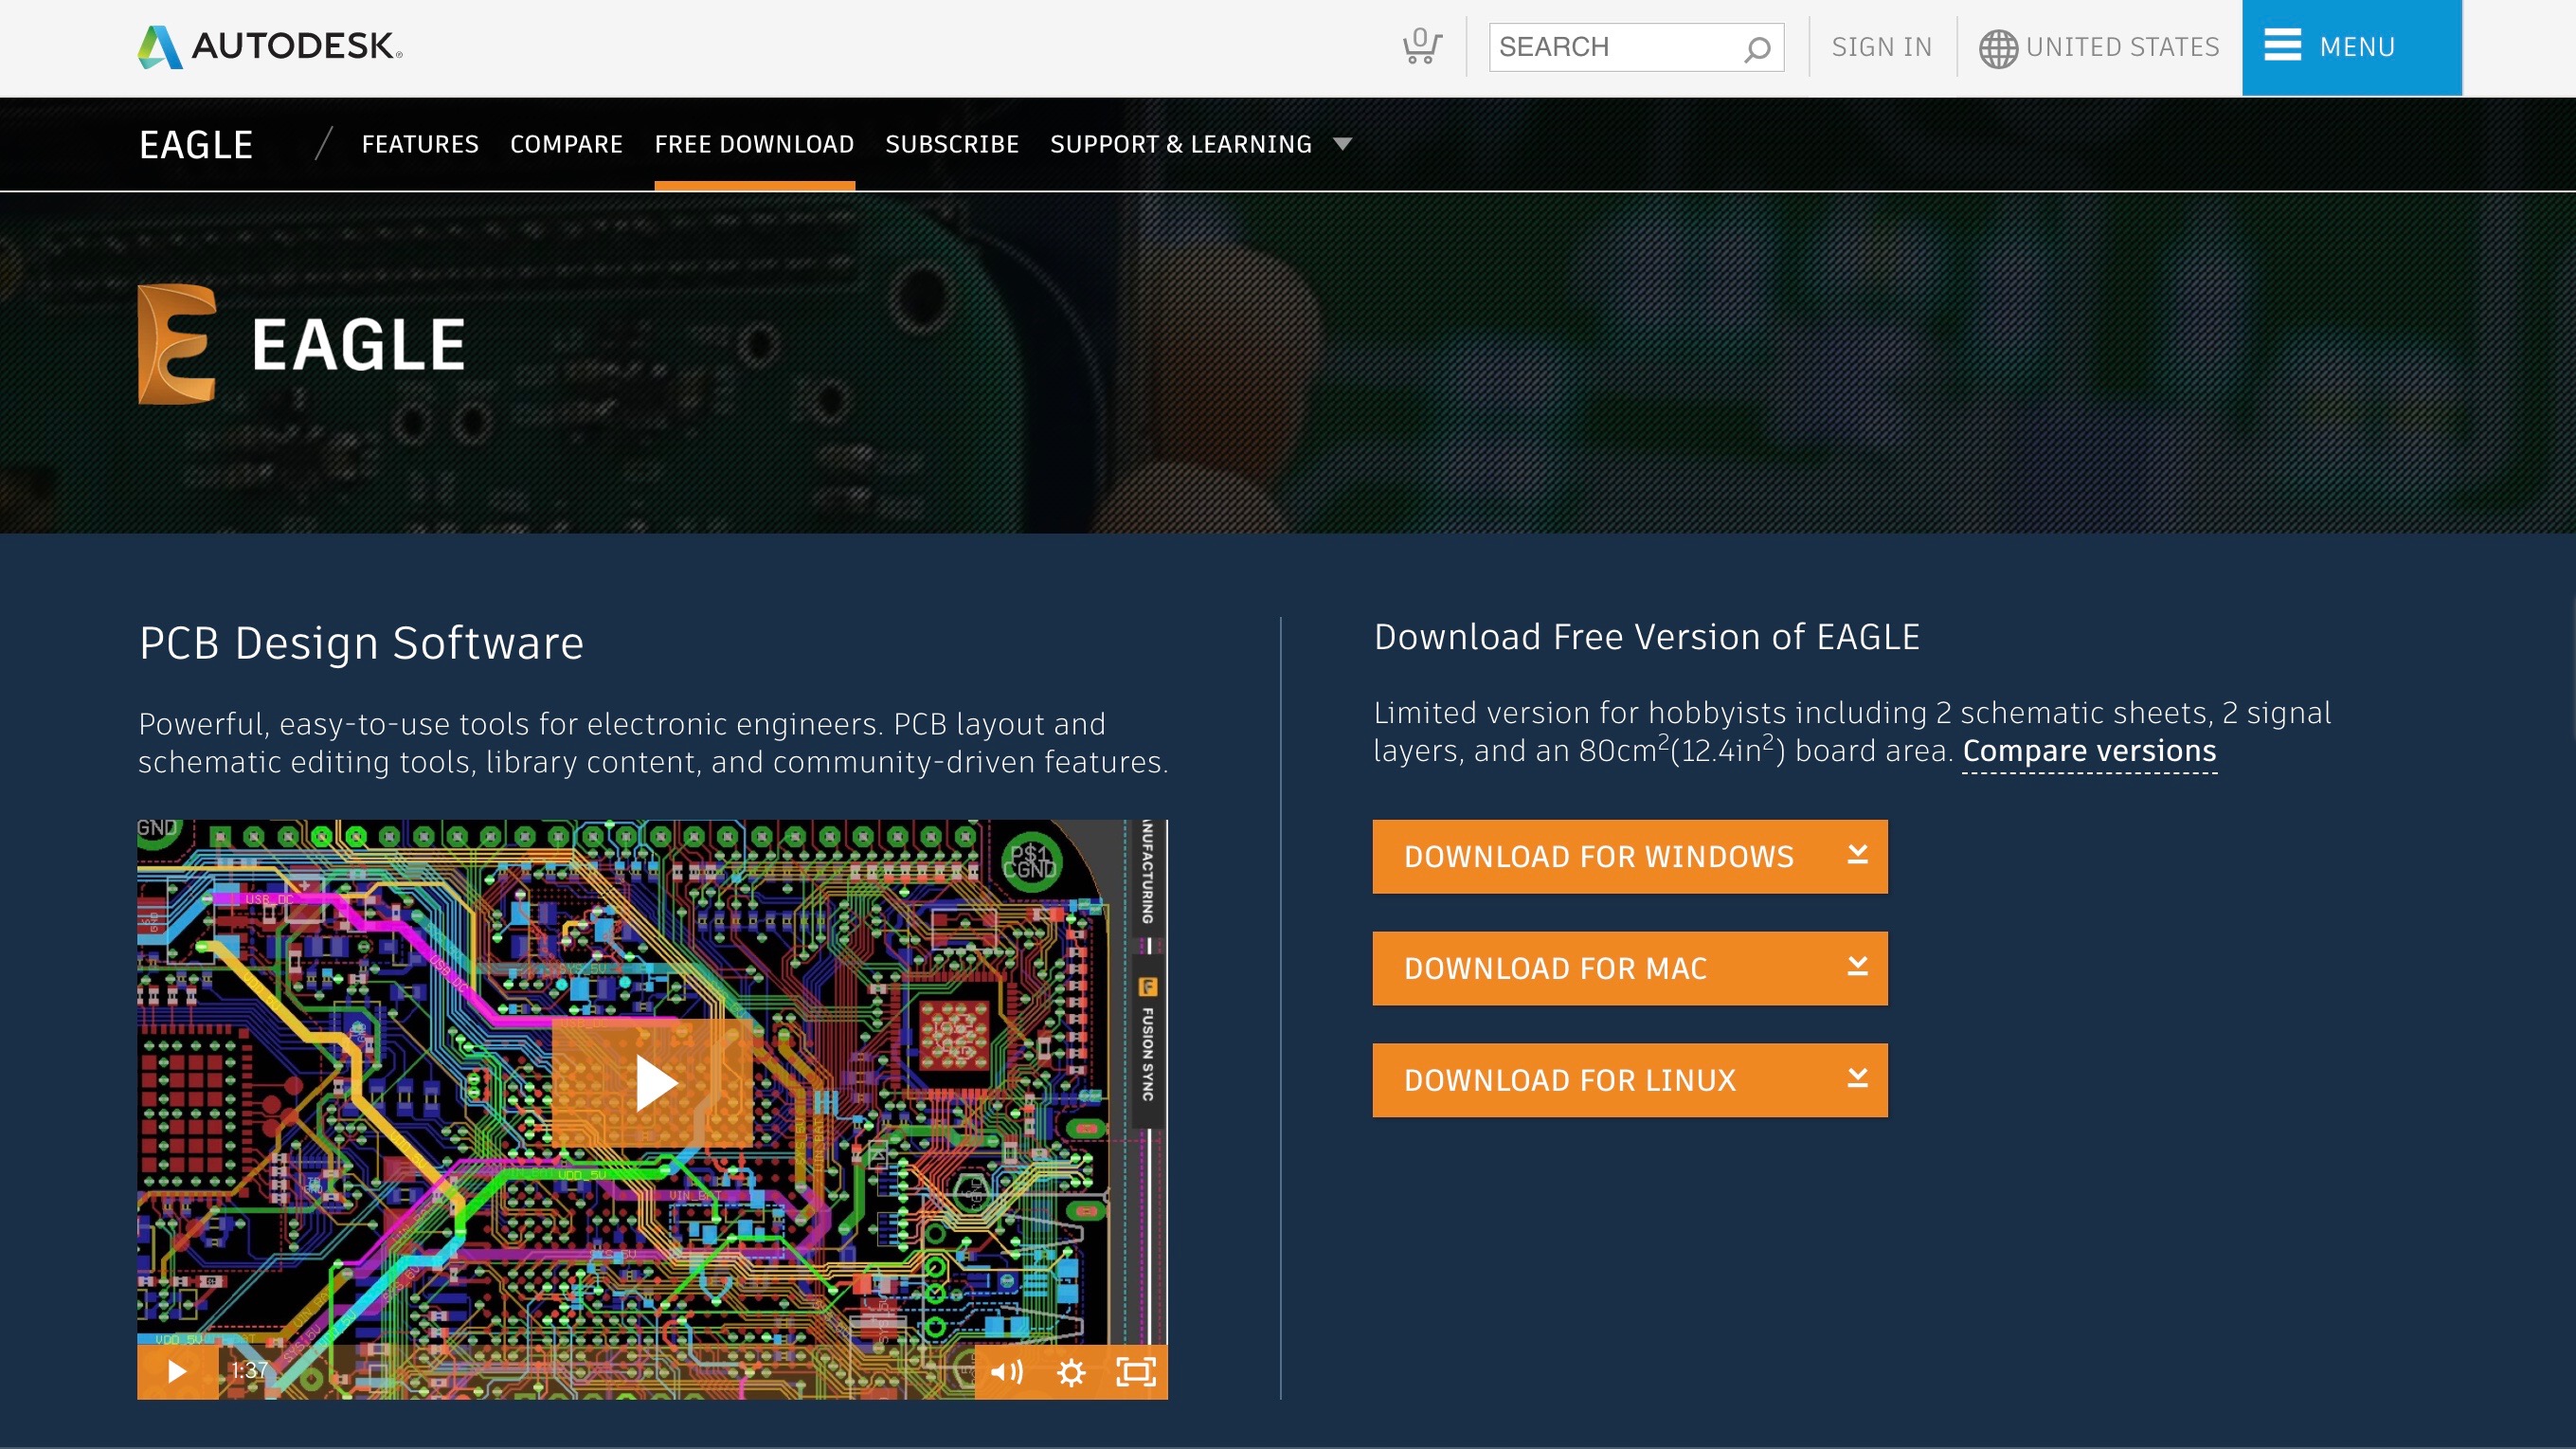Open the shopping cart icon
Image resolution: width=2576 pixels, height=1449 pixels.
coord(1420,47)
